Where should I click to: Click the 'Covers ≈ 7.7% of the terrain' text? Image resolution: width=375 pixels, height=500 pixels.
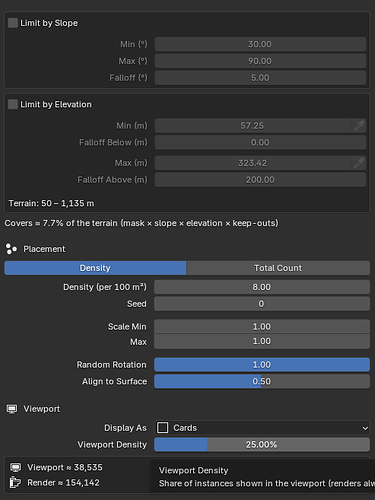coord(61,223)
